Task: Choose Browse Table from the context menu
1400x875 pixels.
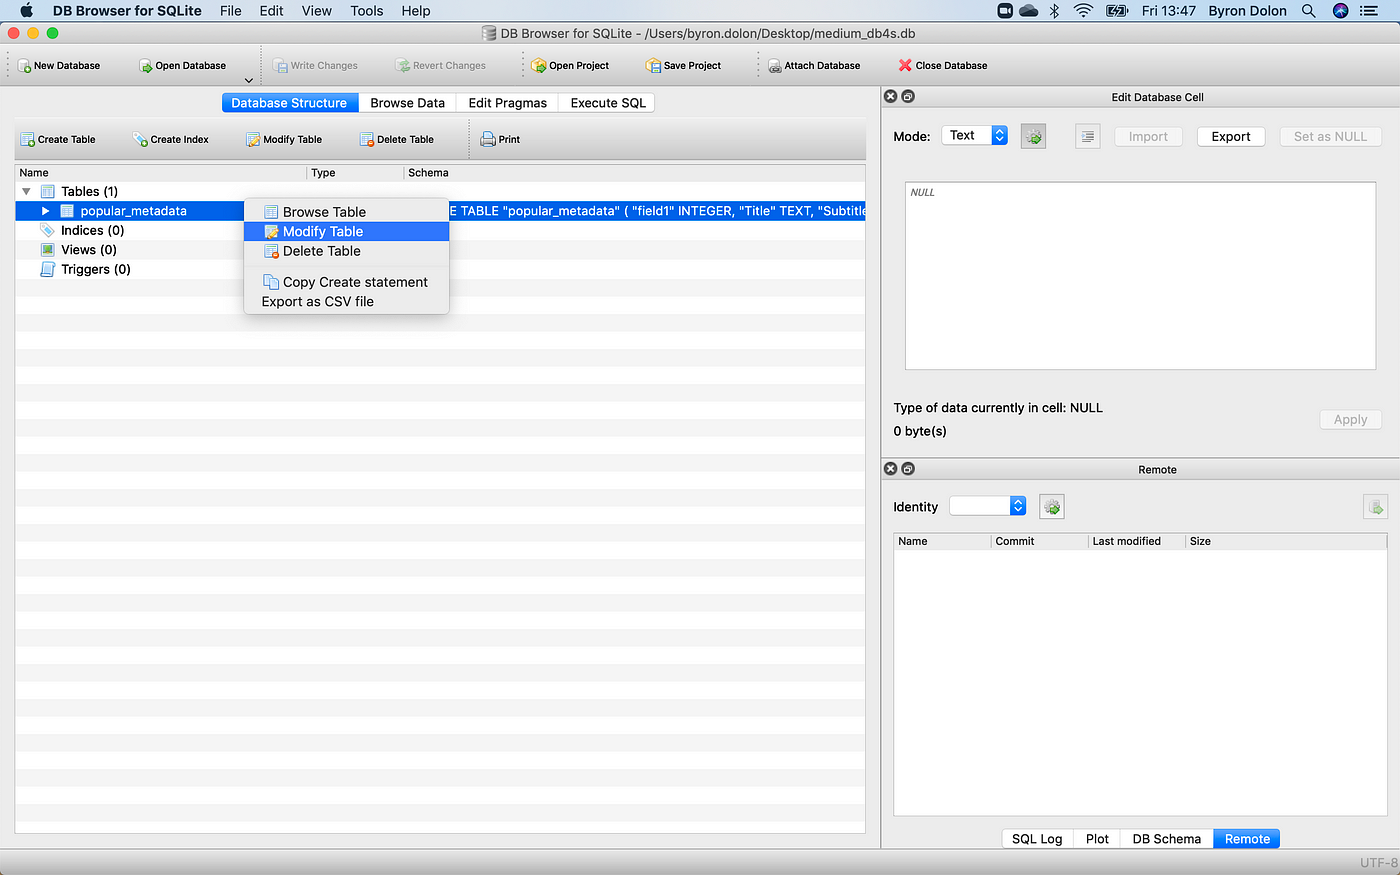Action: coord(346,212)
